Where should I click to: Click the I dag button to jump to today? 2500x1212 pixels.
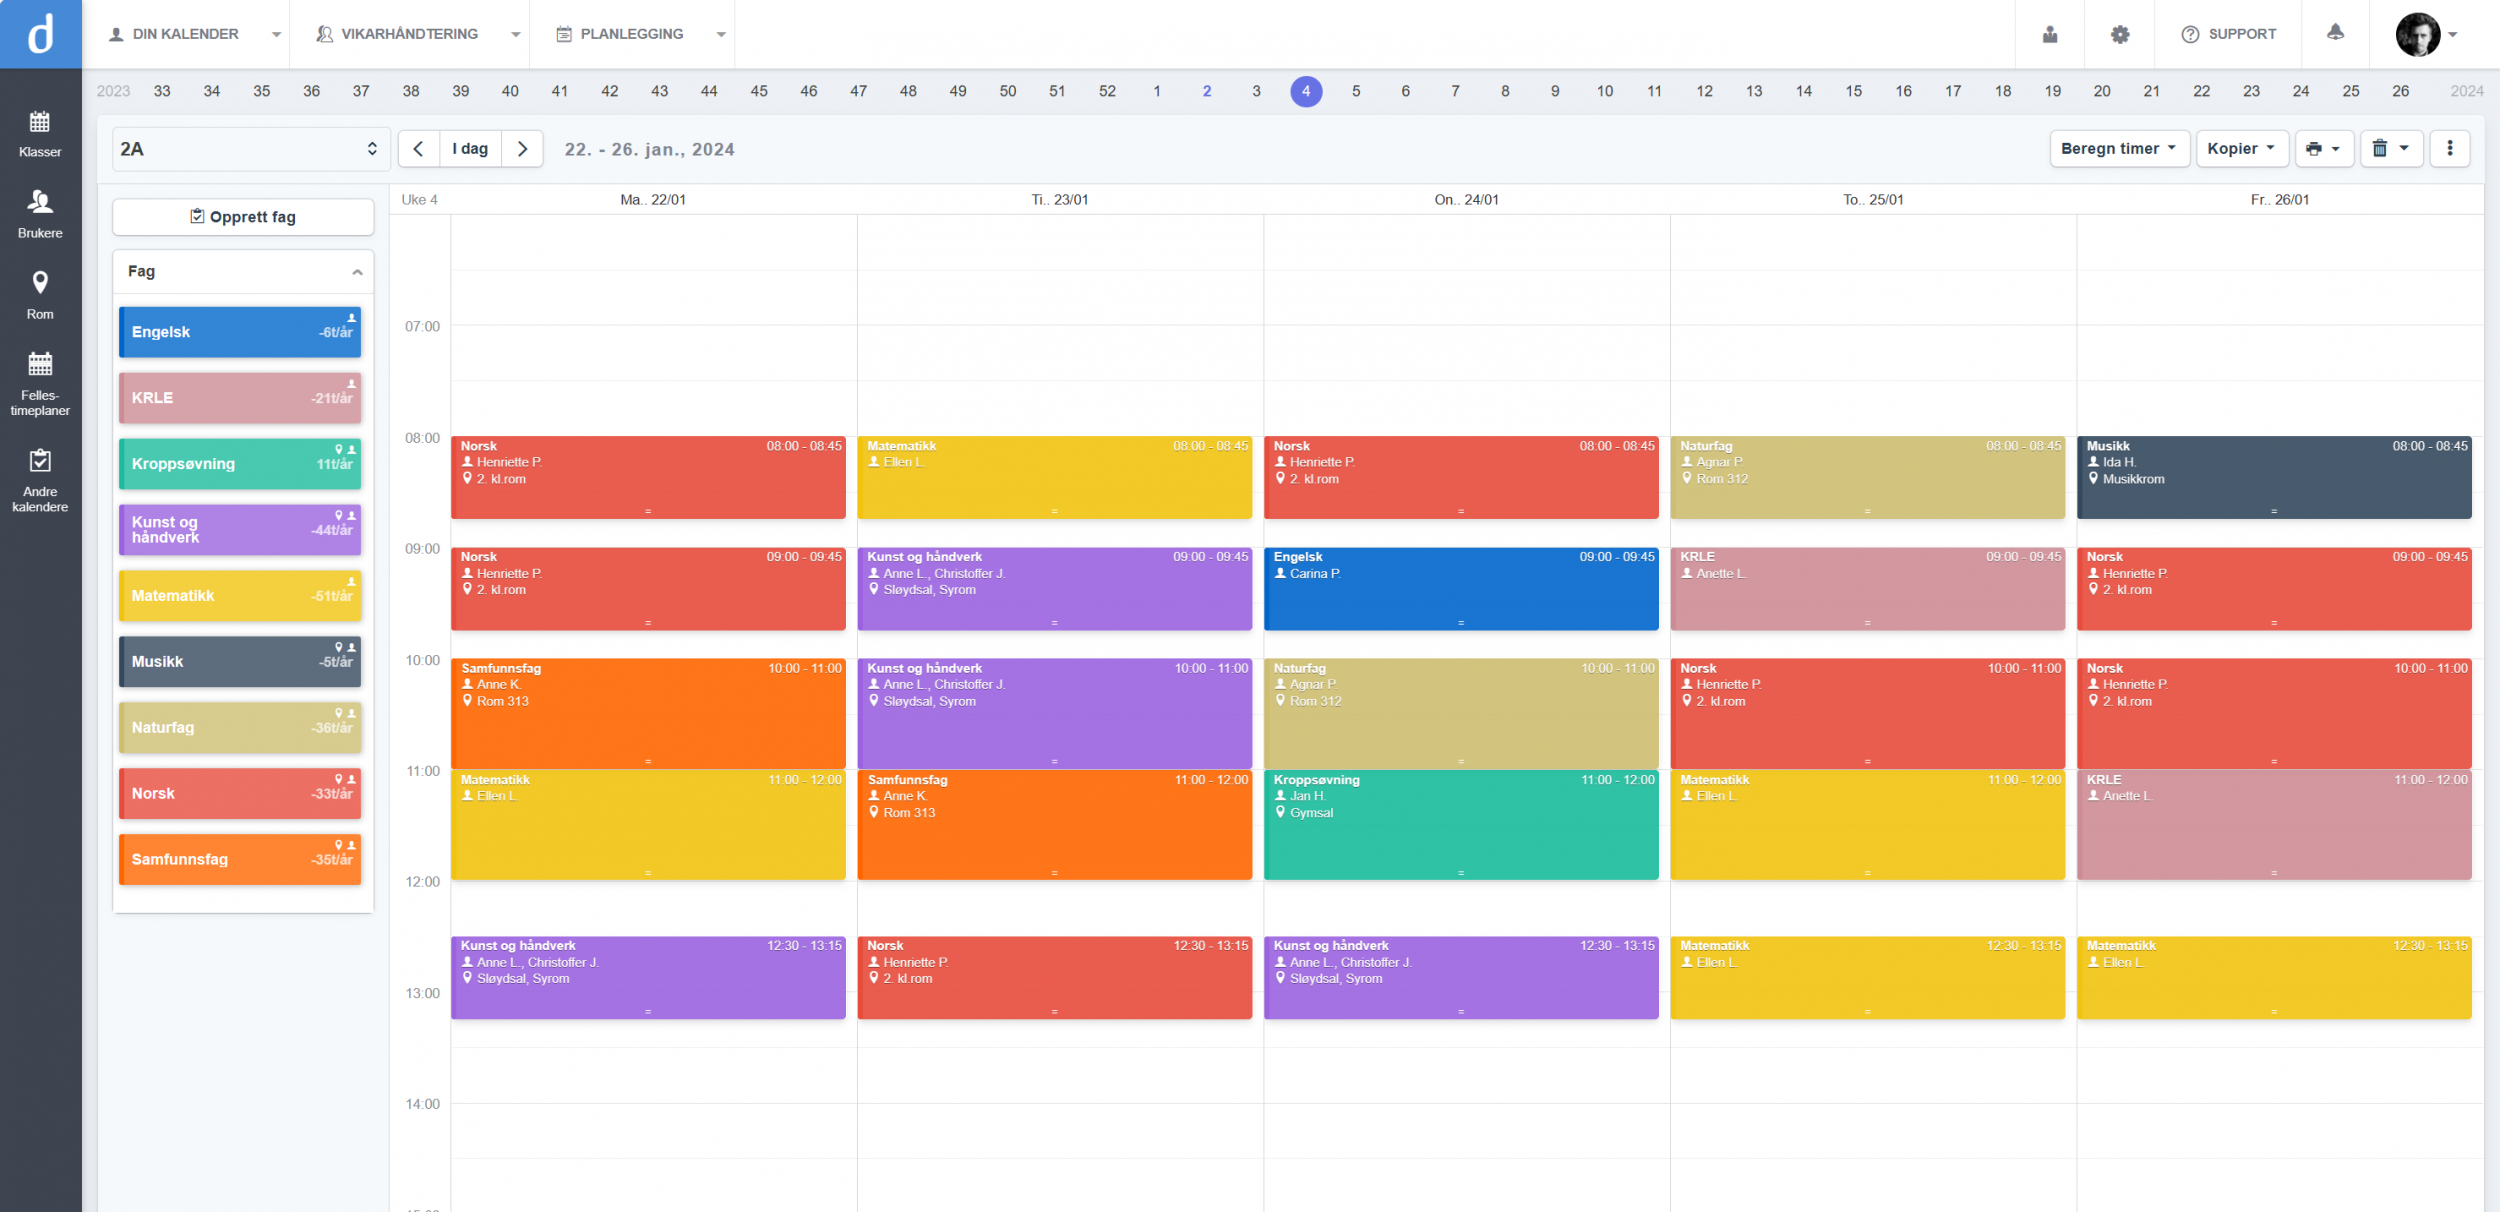pyautogui.click(x=470, y=148)
